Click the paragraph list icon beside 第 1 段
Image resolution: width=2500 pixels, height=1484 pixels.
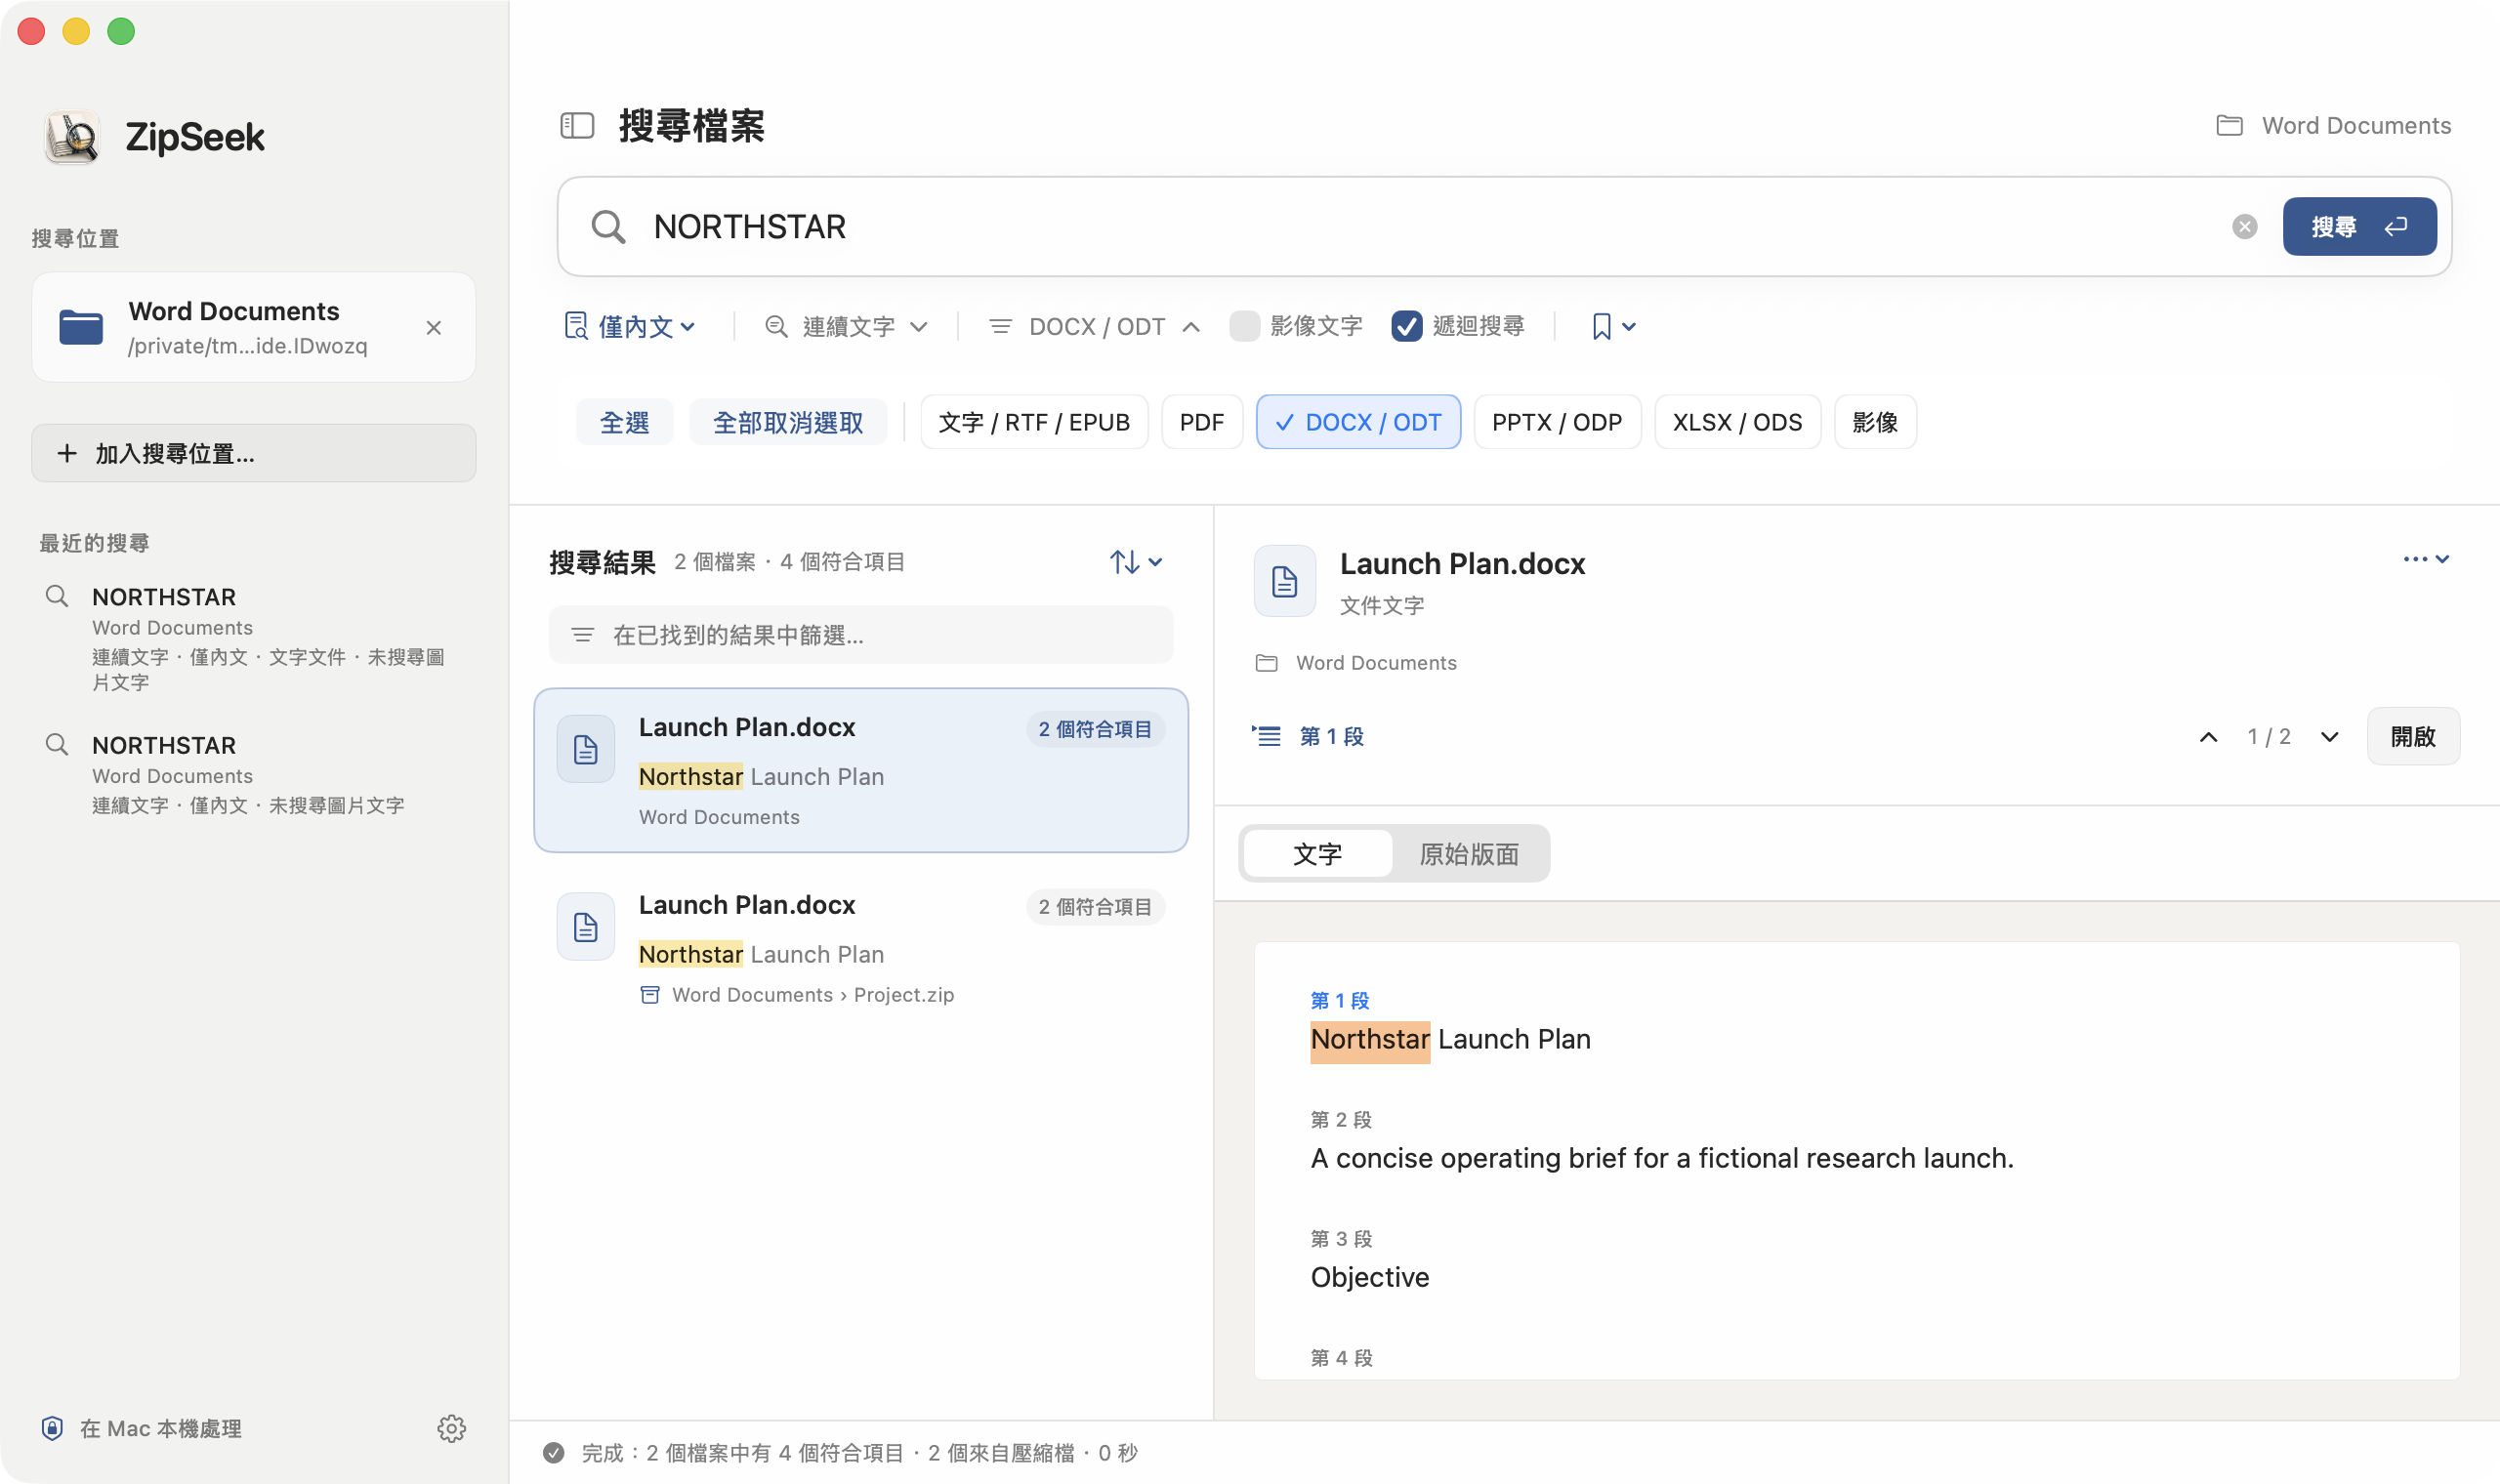point(1266,737)
